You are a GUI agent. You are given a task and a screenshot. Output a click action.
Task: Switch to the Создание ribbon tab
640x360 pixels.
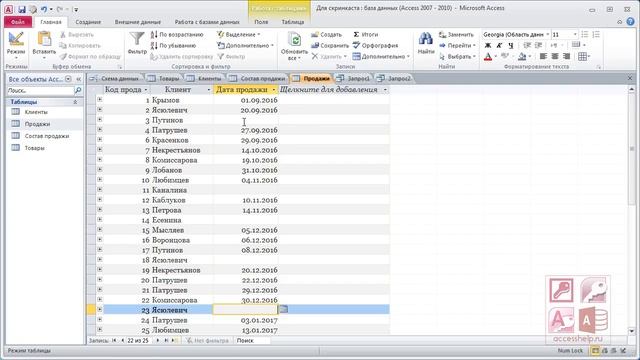(x=88, y=22)
